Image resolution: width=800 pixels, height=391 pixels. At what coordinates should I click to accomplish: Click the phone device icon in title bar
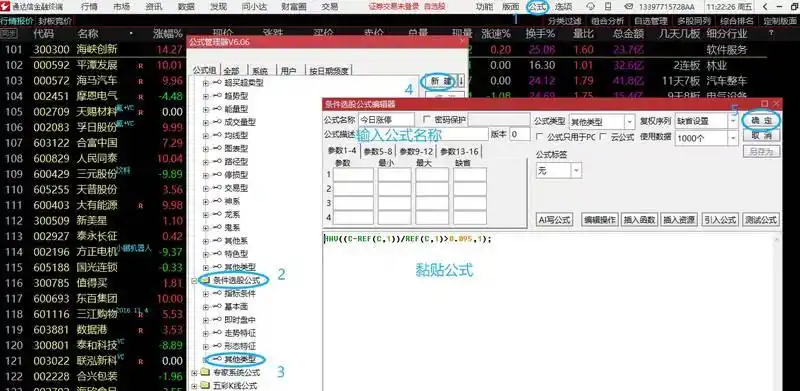pyautogui.click(x=608, y=7)
